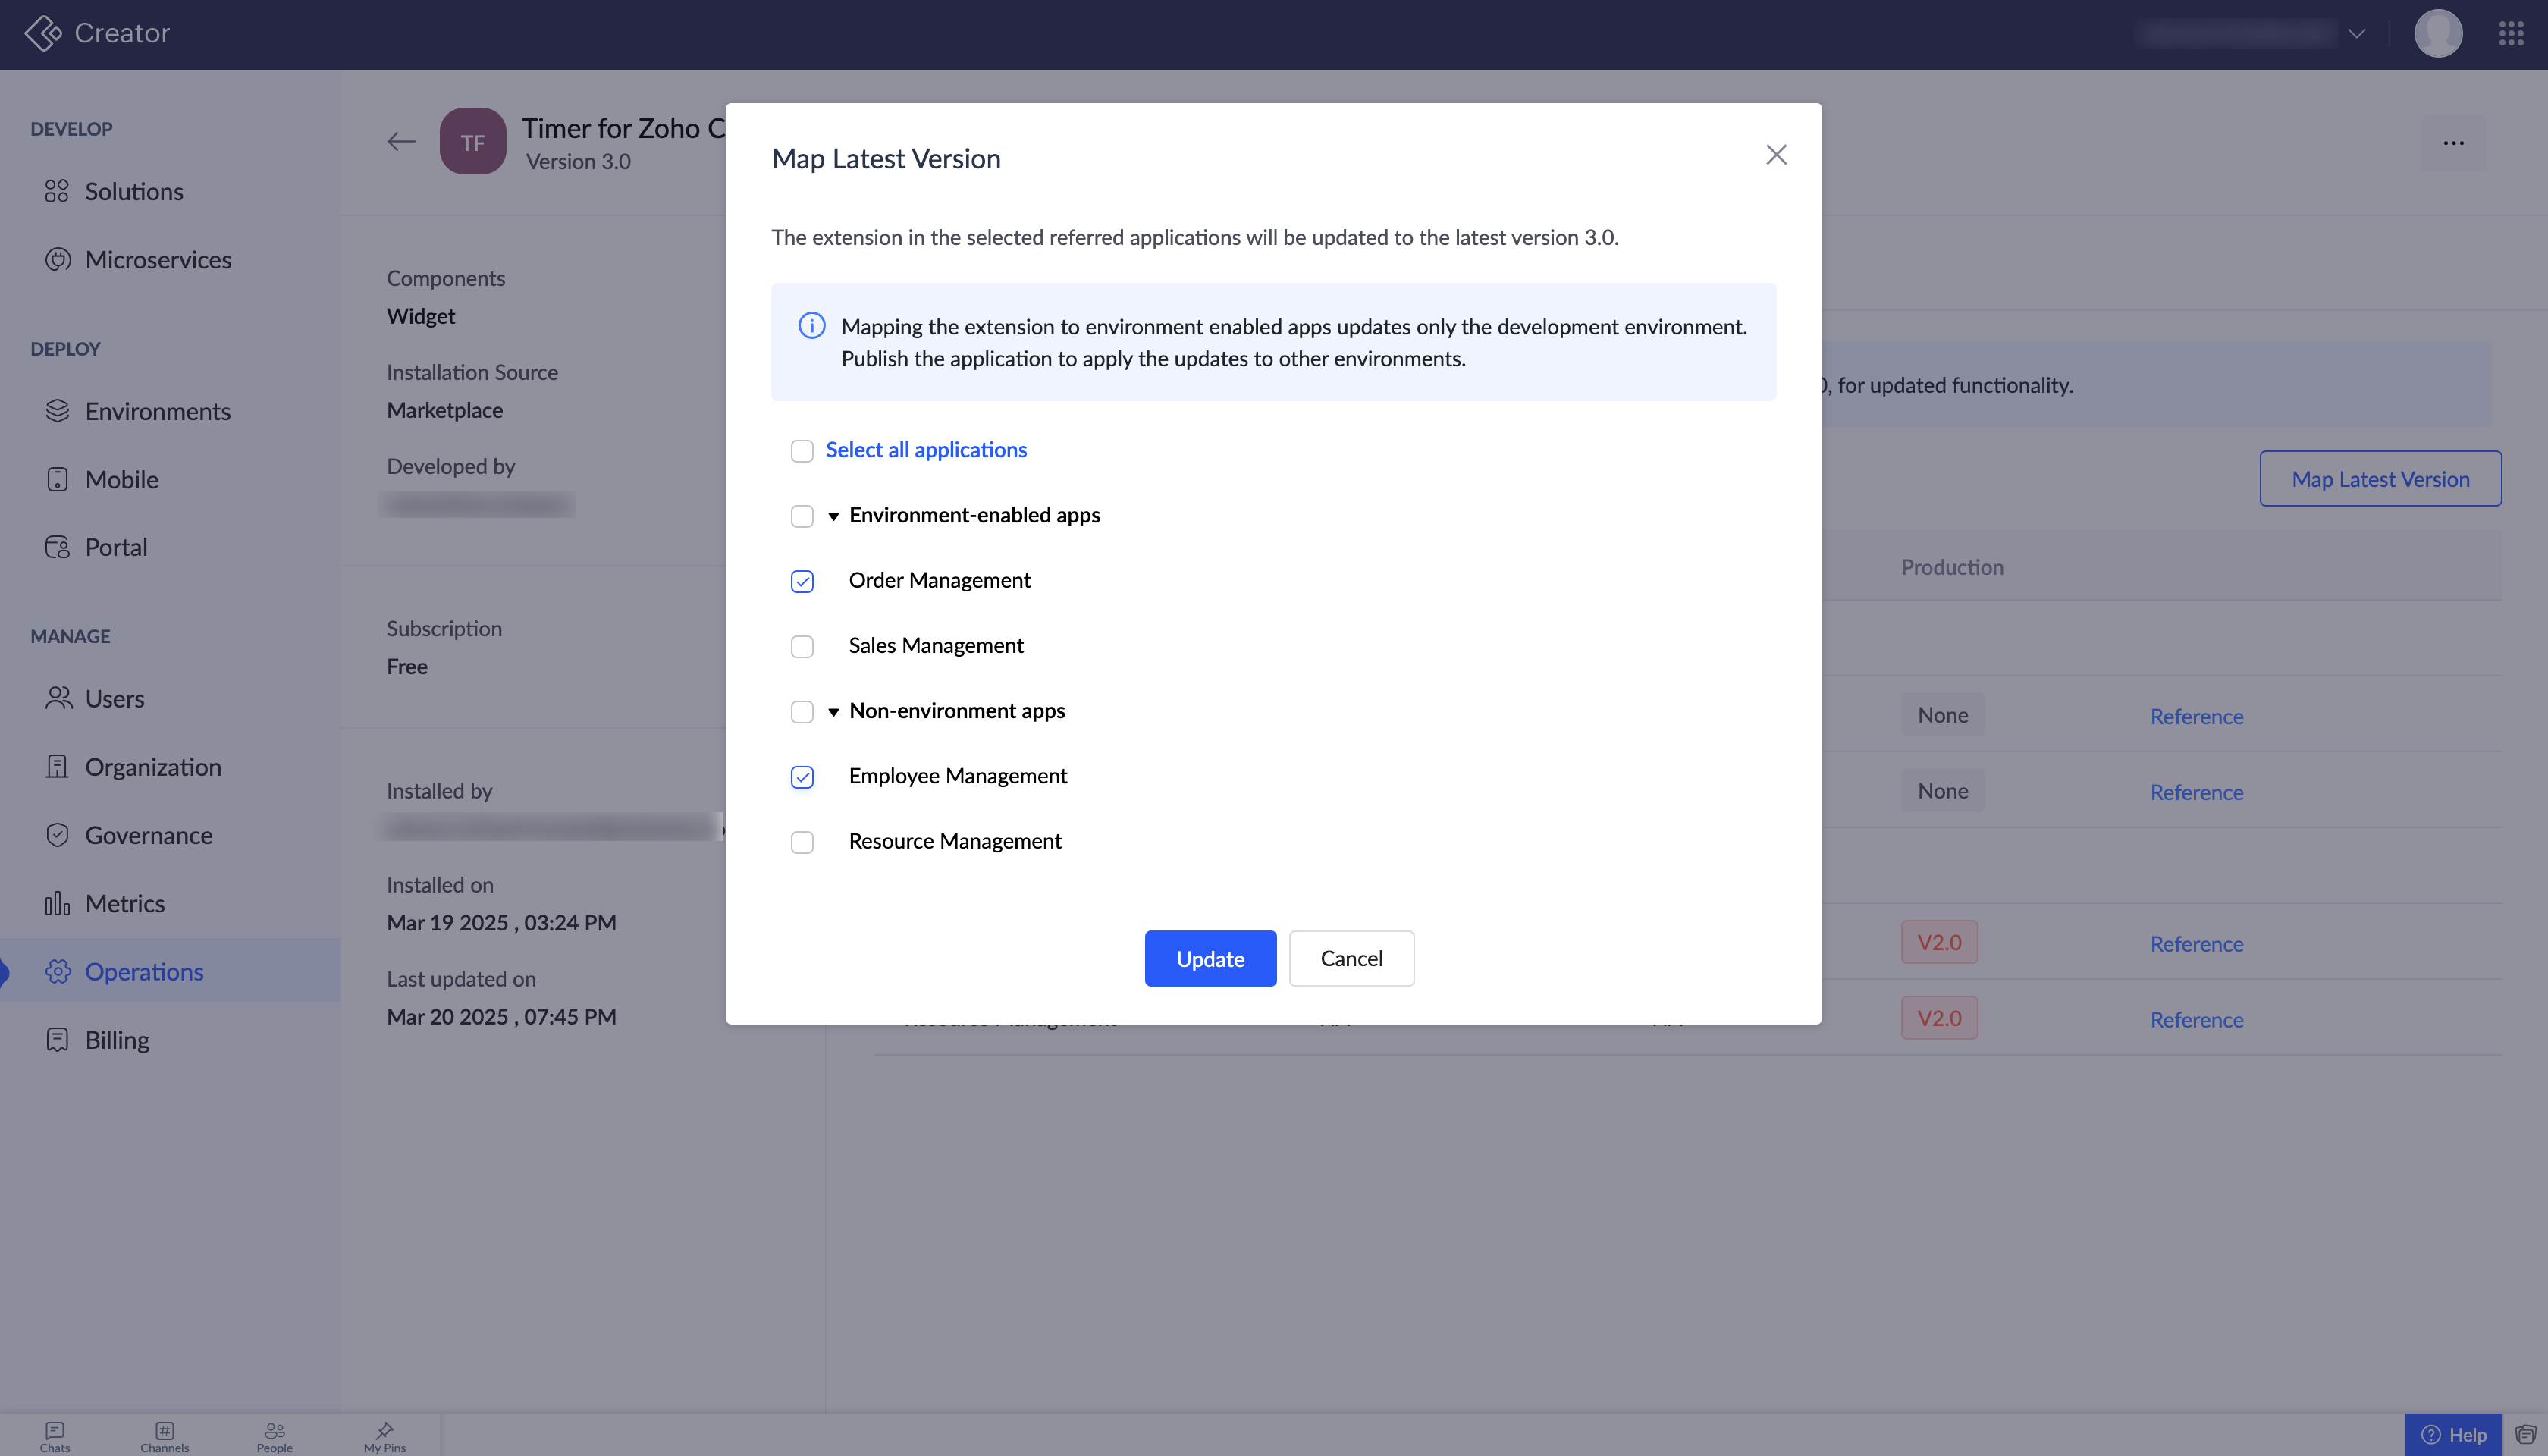Viewport: 2548px width, 1456px height.
Task: Open My Pins in bottom bar
Action: (385, 1436)
